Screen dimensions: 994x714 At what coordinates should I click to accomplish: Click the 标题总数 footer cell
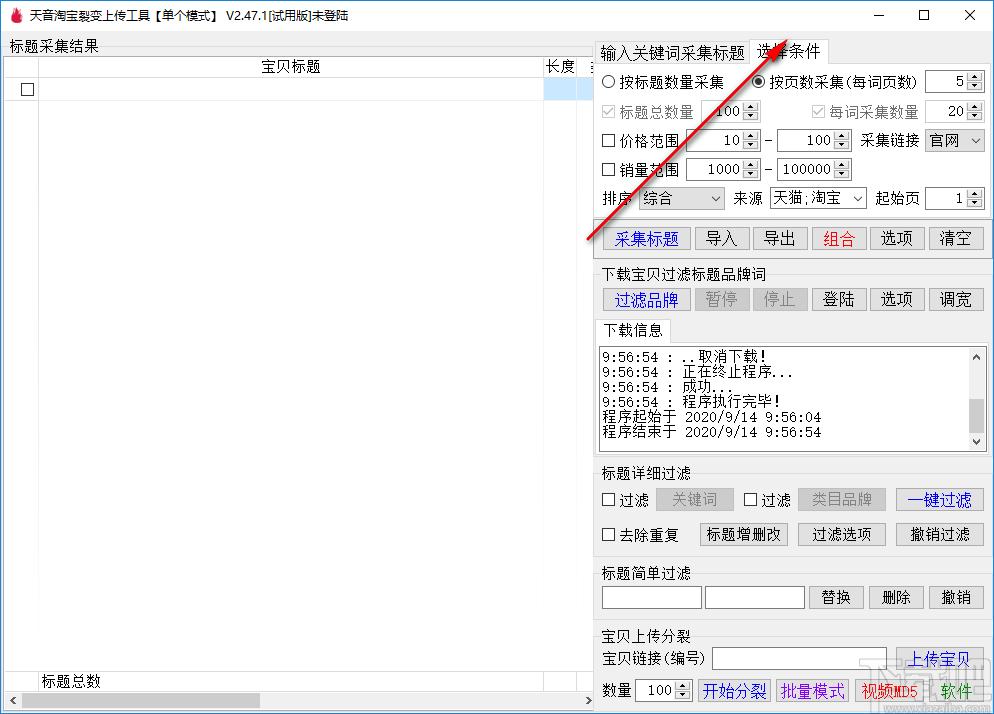(291, 682)
